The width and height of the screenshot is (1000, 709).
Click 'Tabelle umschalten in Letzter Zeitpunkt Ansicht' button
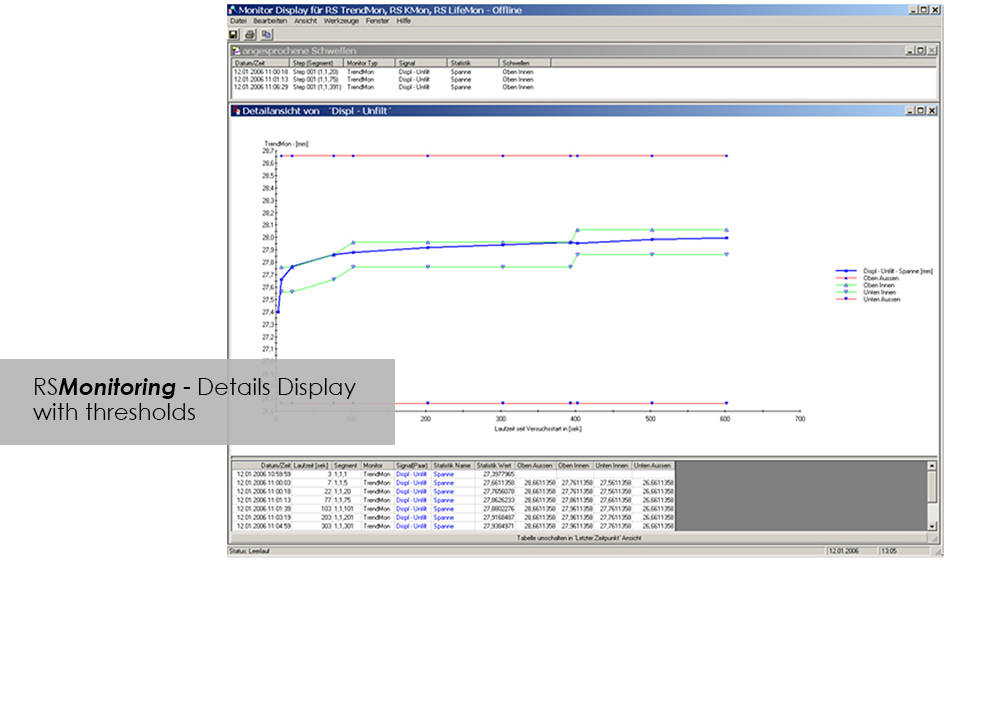coord(578,538)
